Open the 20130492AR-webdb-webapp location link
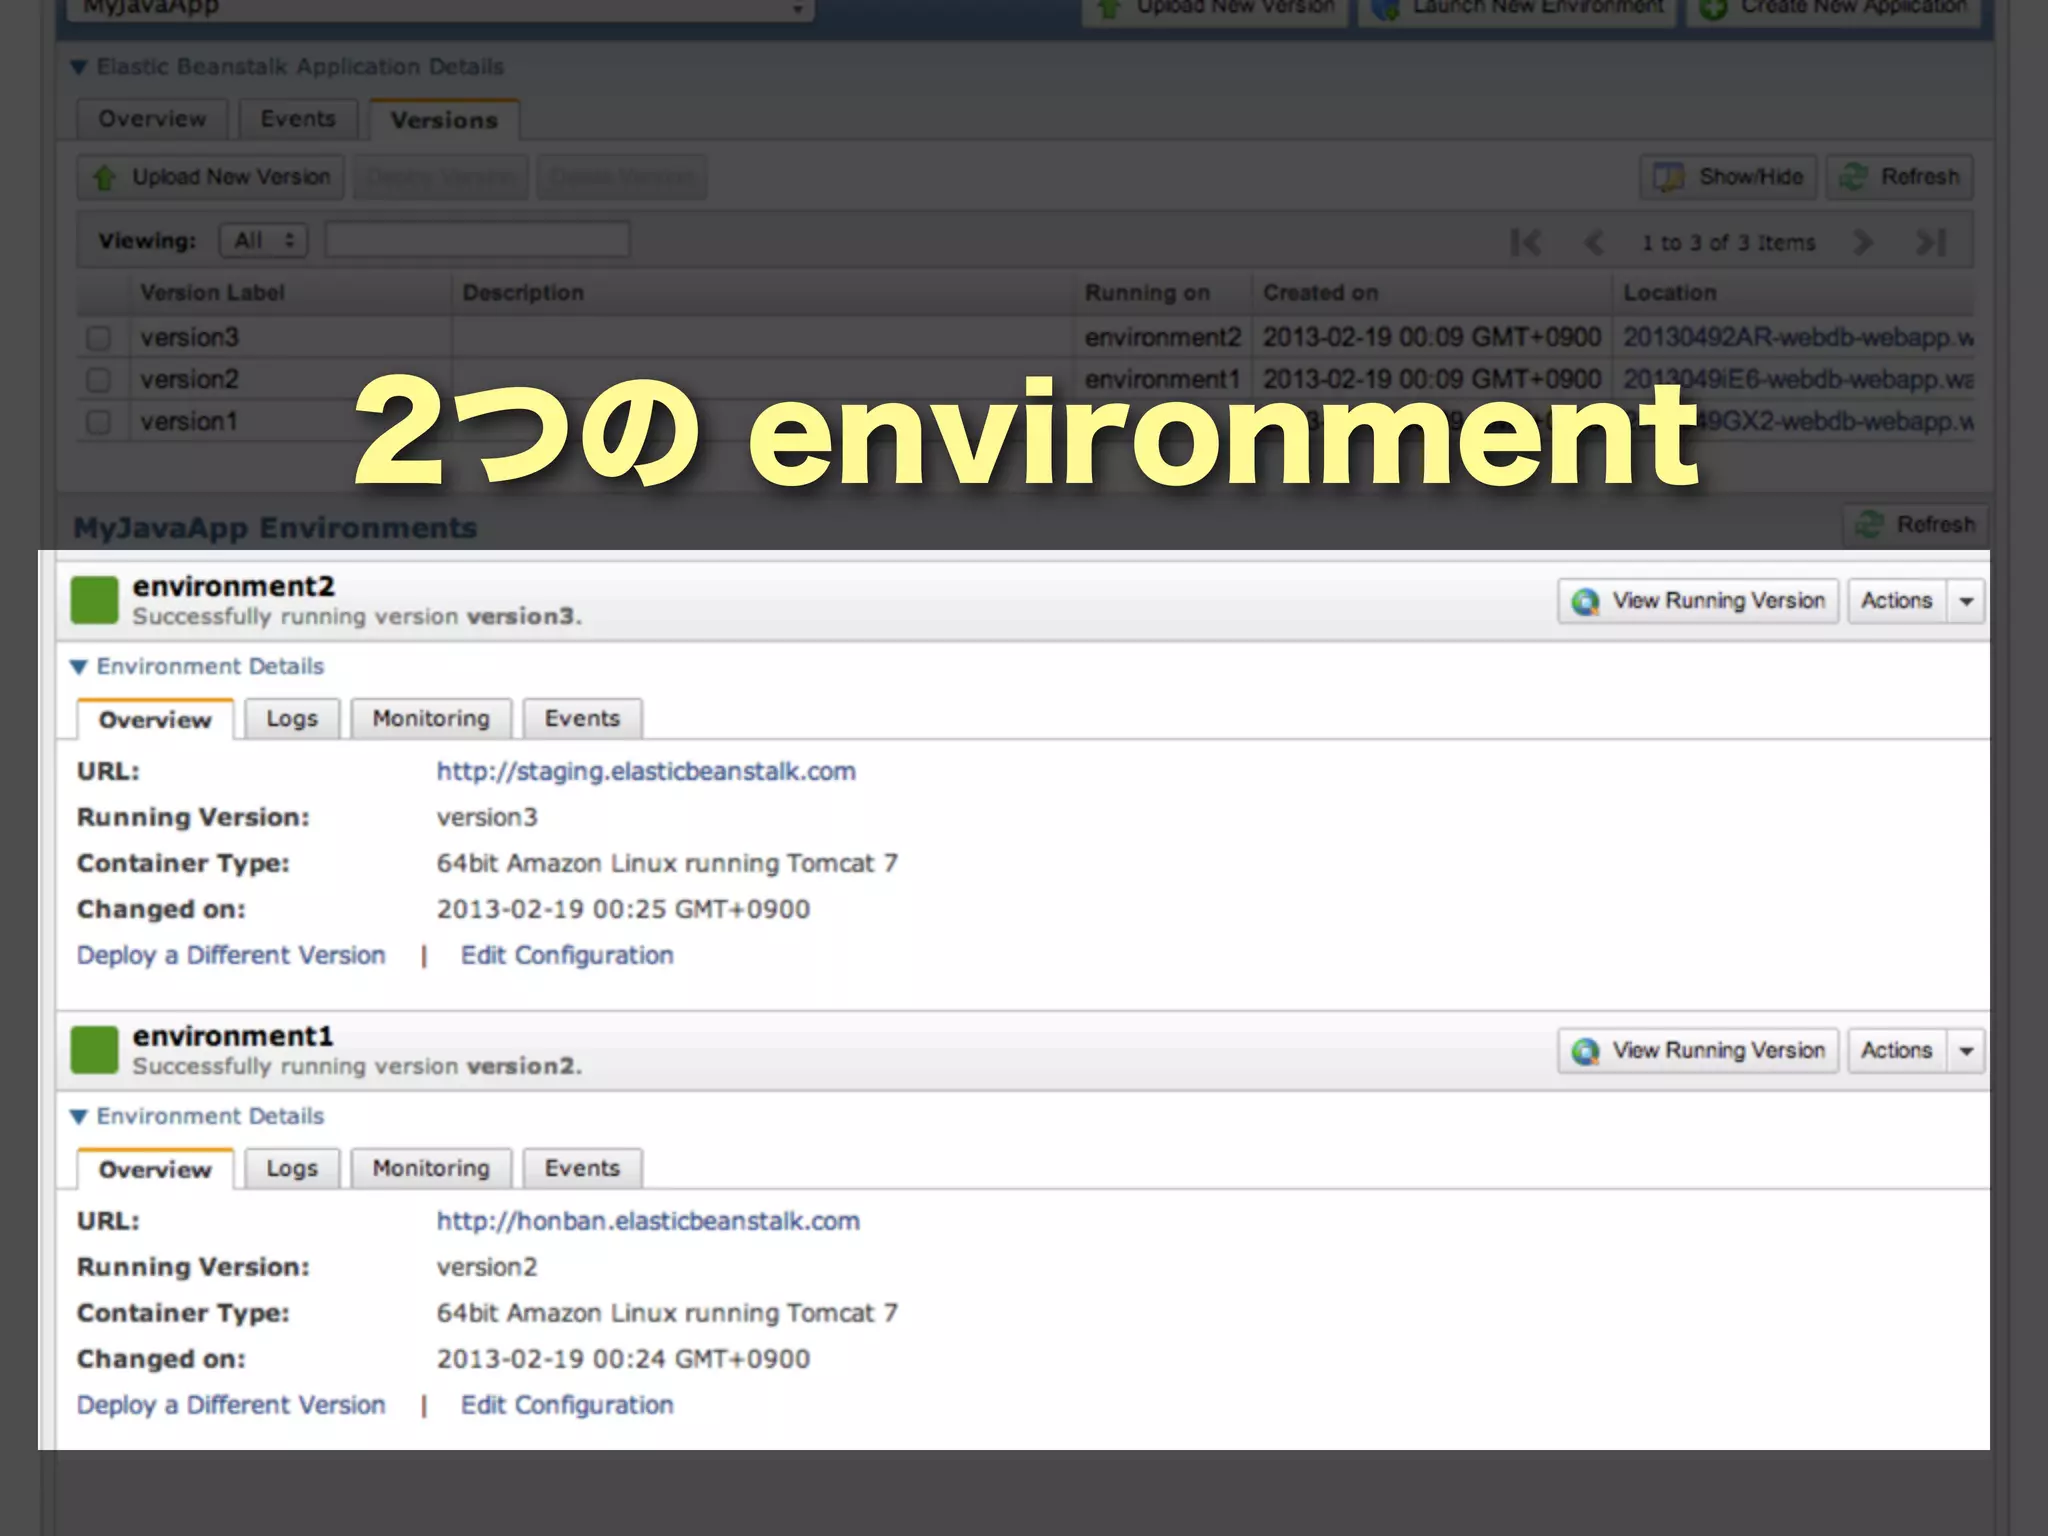This screenshot has width=2048, height=1536. 1797,338
